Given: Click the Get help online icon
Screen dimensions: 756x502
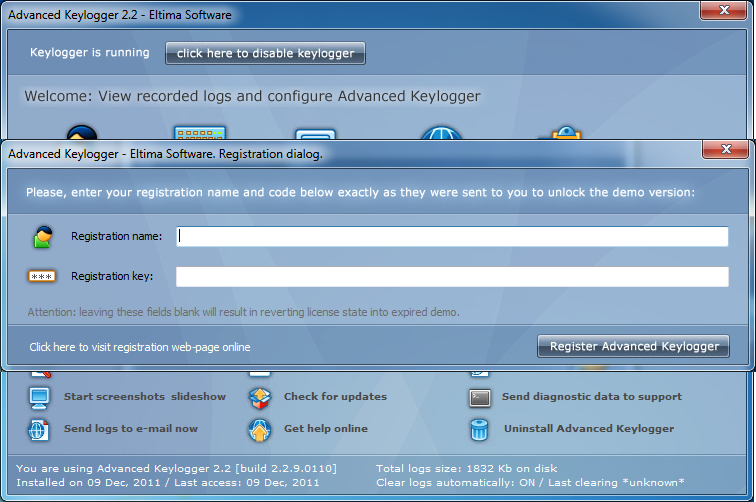Looking at the screenshot, I should [259, 429].
